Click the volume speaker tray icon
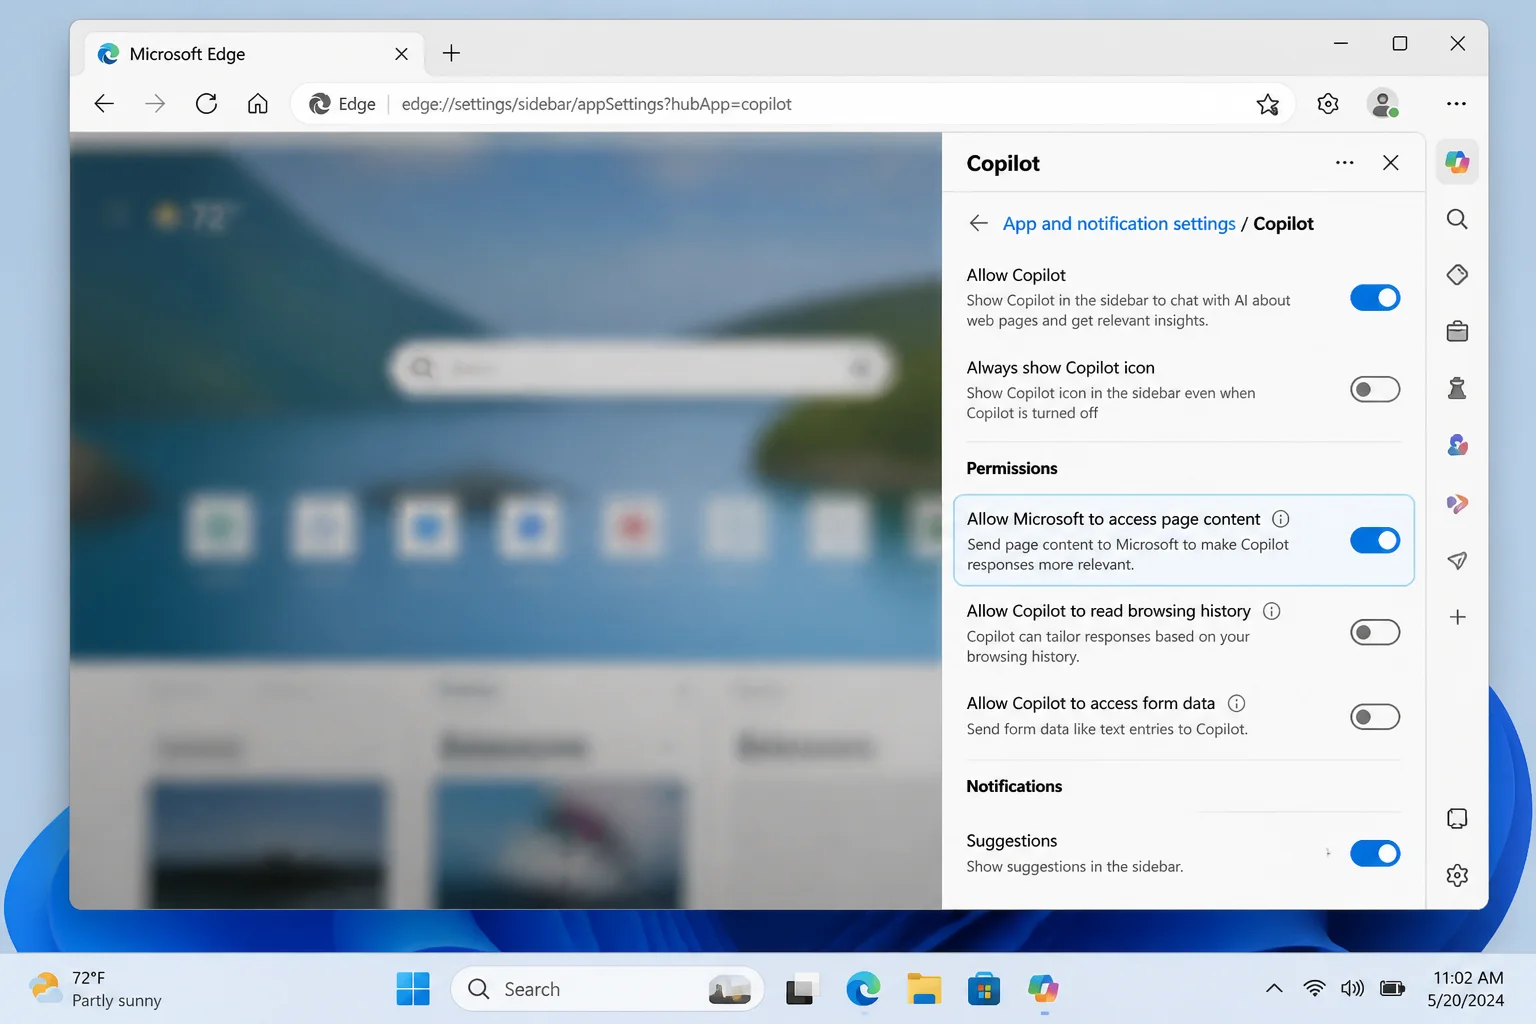 point(1352,989)
